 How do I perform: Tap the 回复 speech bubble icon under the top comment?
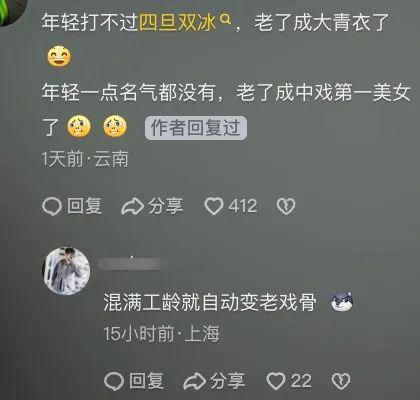tap(52, 206)
